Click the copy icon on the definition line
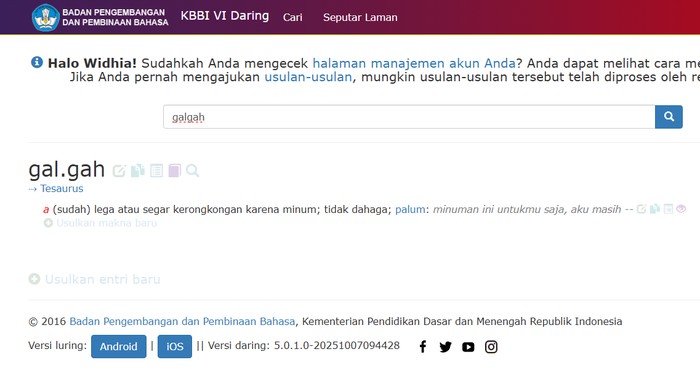The width and height of the screenshot is (700, 381). coord(655,209)
